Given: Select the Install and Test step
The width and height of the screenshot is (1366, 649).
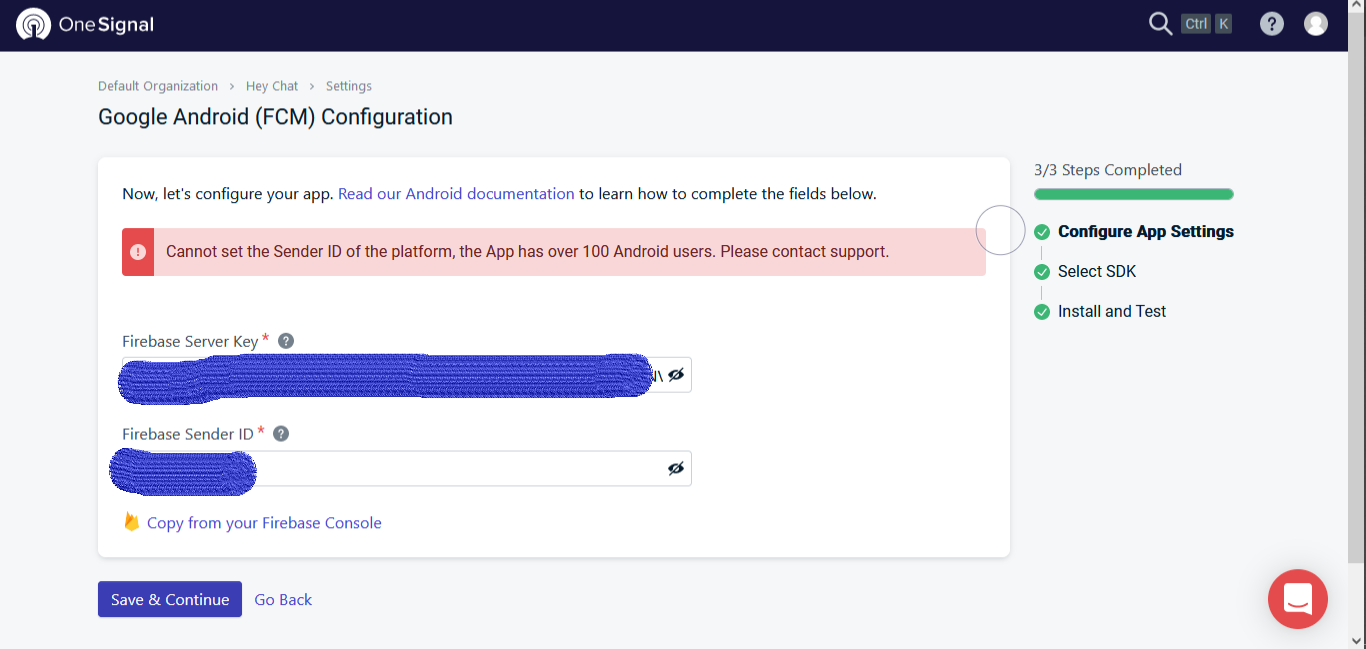Looking at the screenshot, I should tap(1112, 312).
